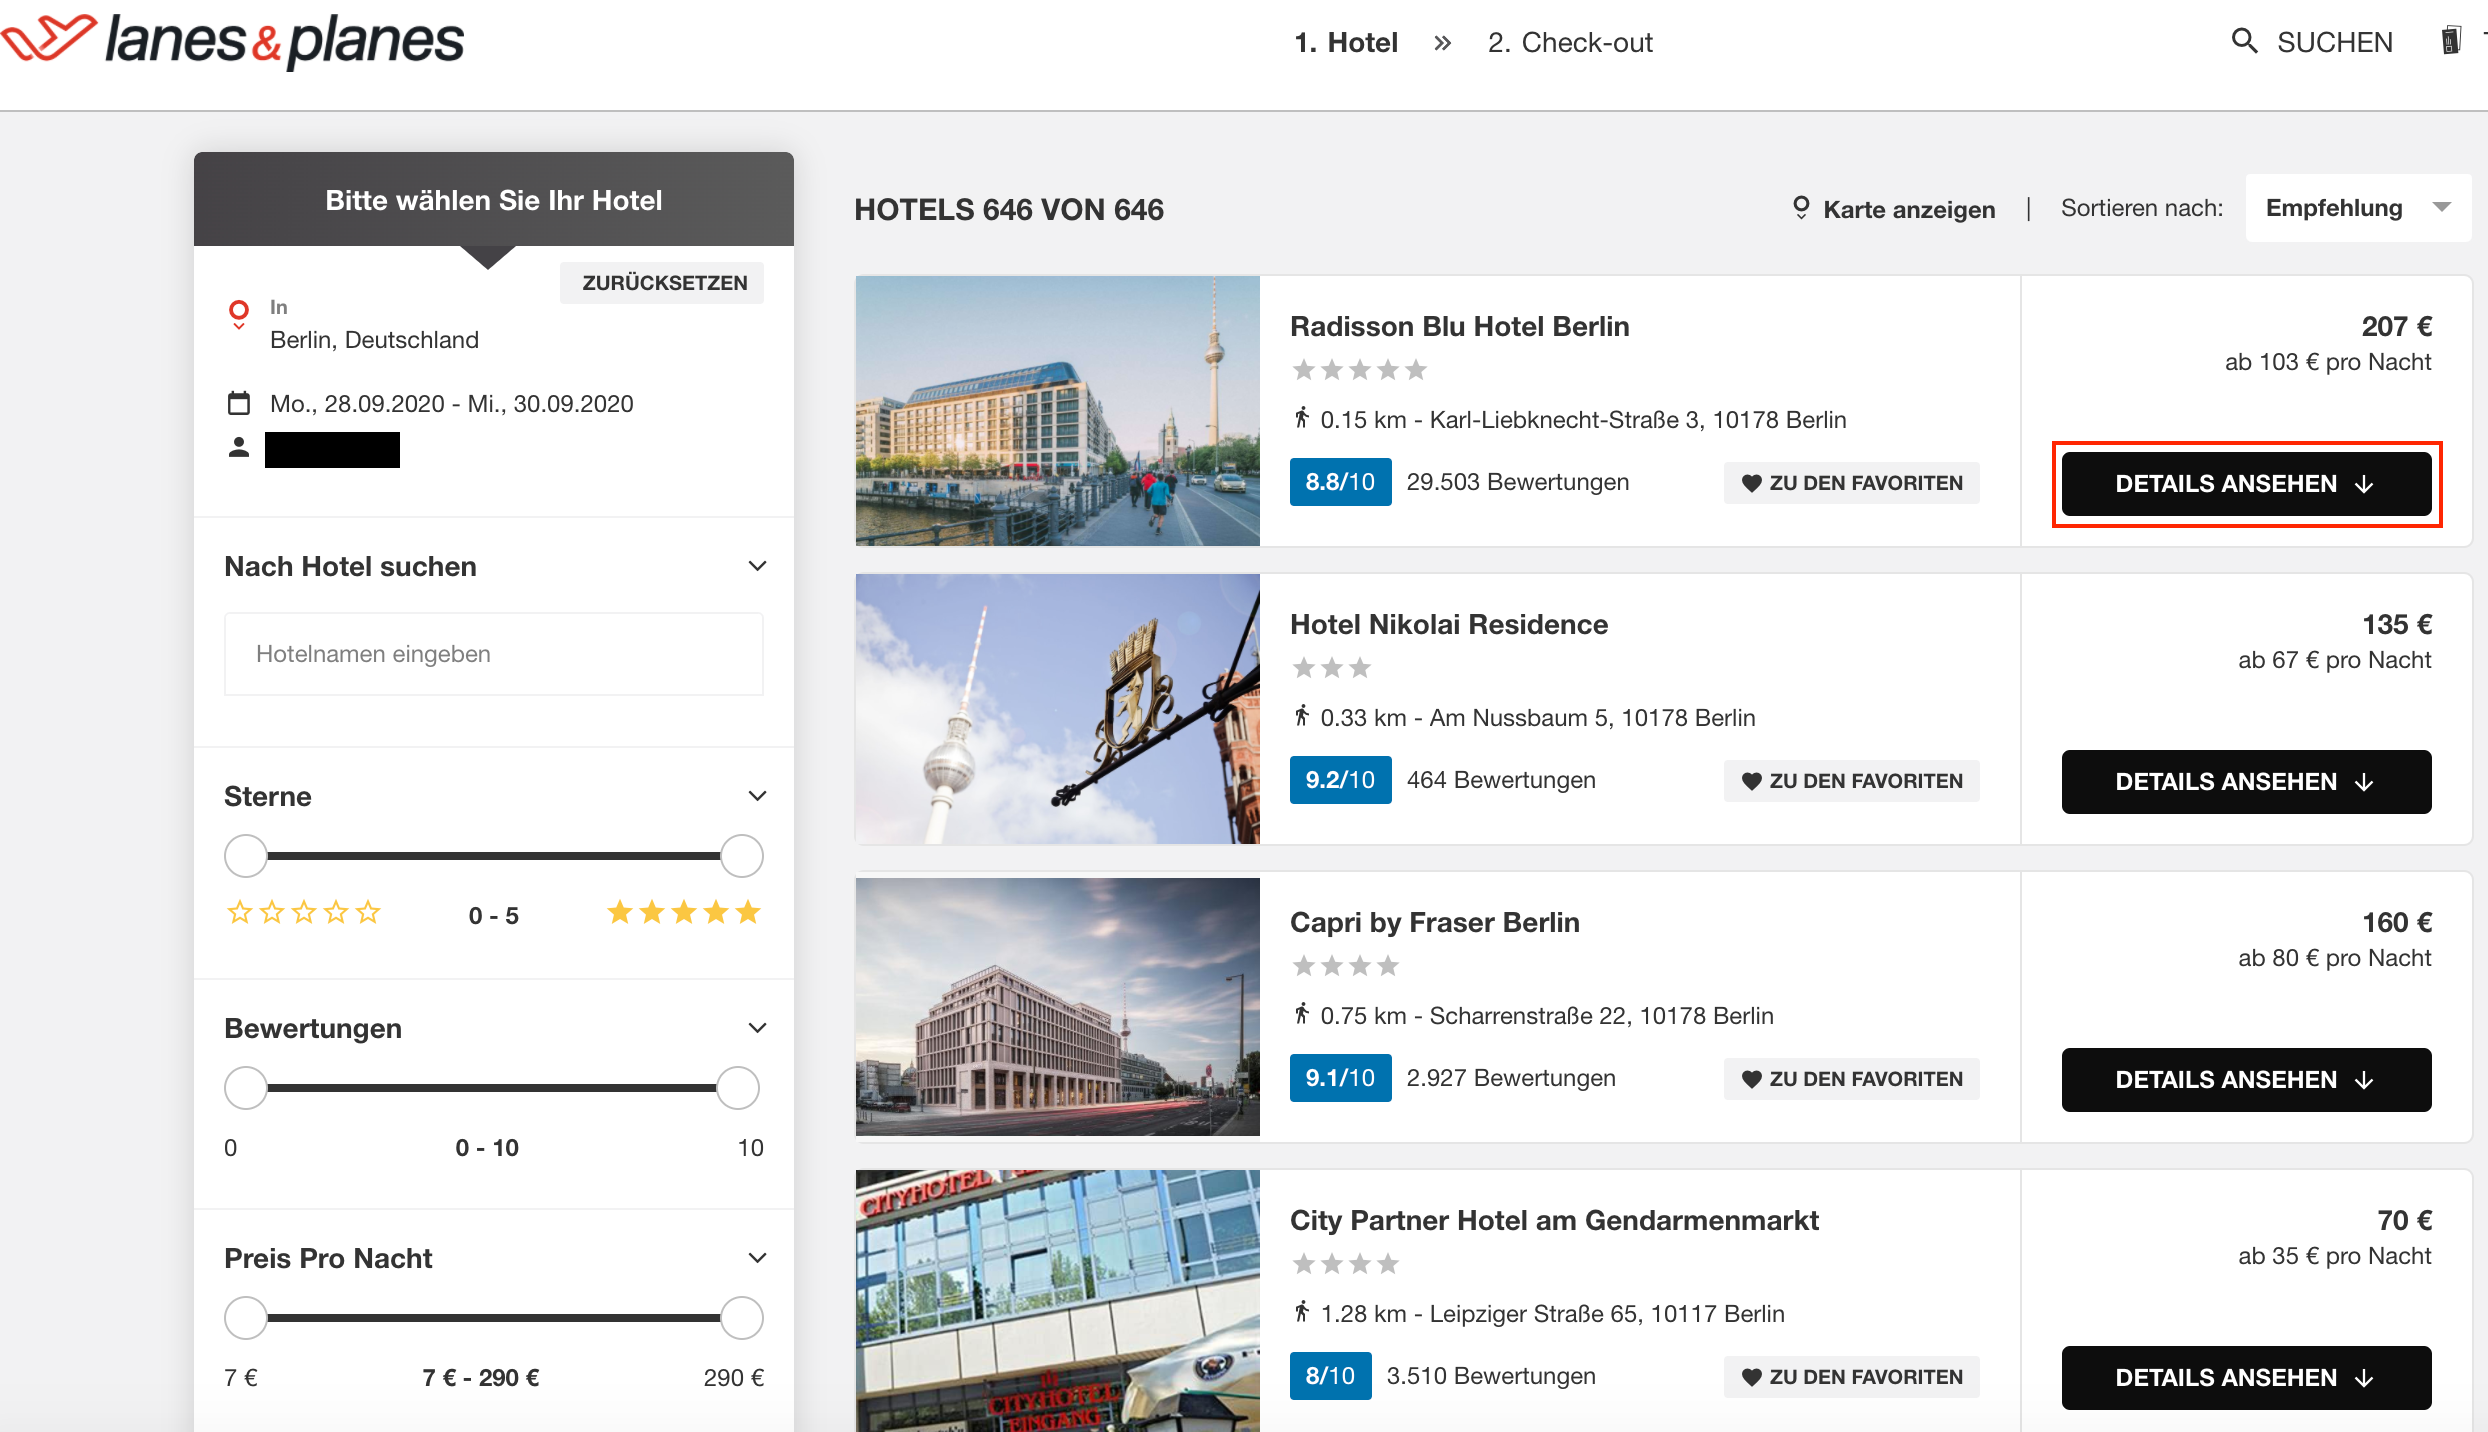The height and width of the screenshot is (1432, 2488).
Task: Open the Capri by Fraser photo
Action: pos(1058,1007)
